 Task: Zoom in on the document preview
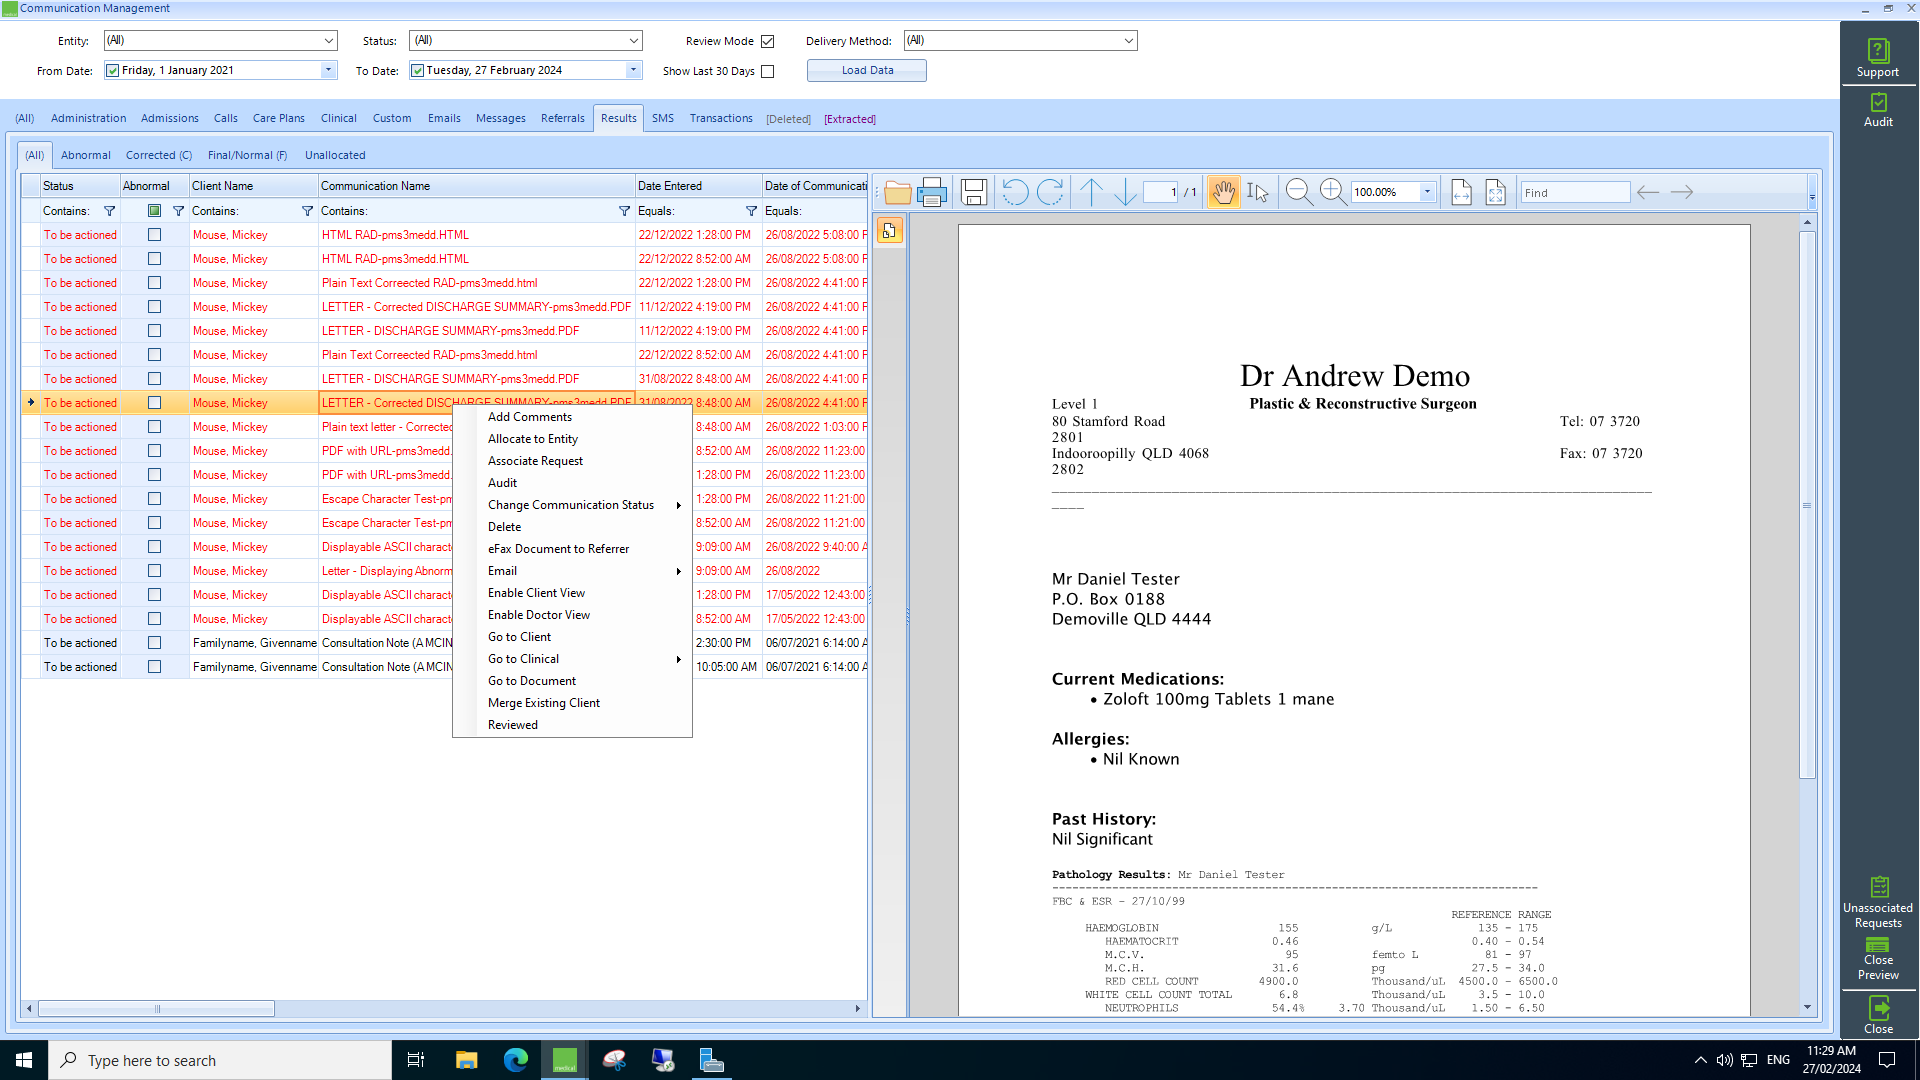[1333, 192]
